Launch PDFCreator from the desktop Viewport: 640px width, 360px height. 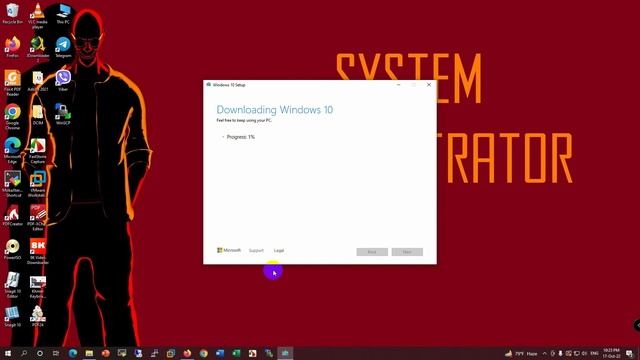point(12,215)
